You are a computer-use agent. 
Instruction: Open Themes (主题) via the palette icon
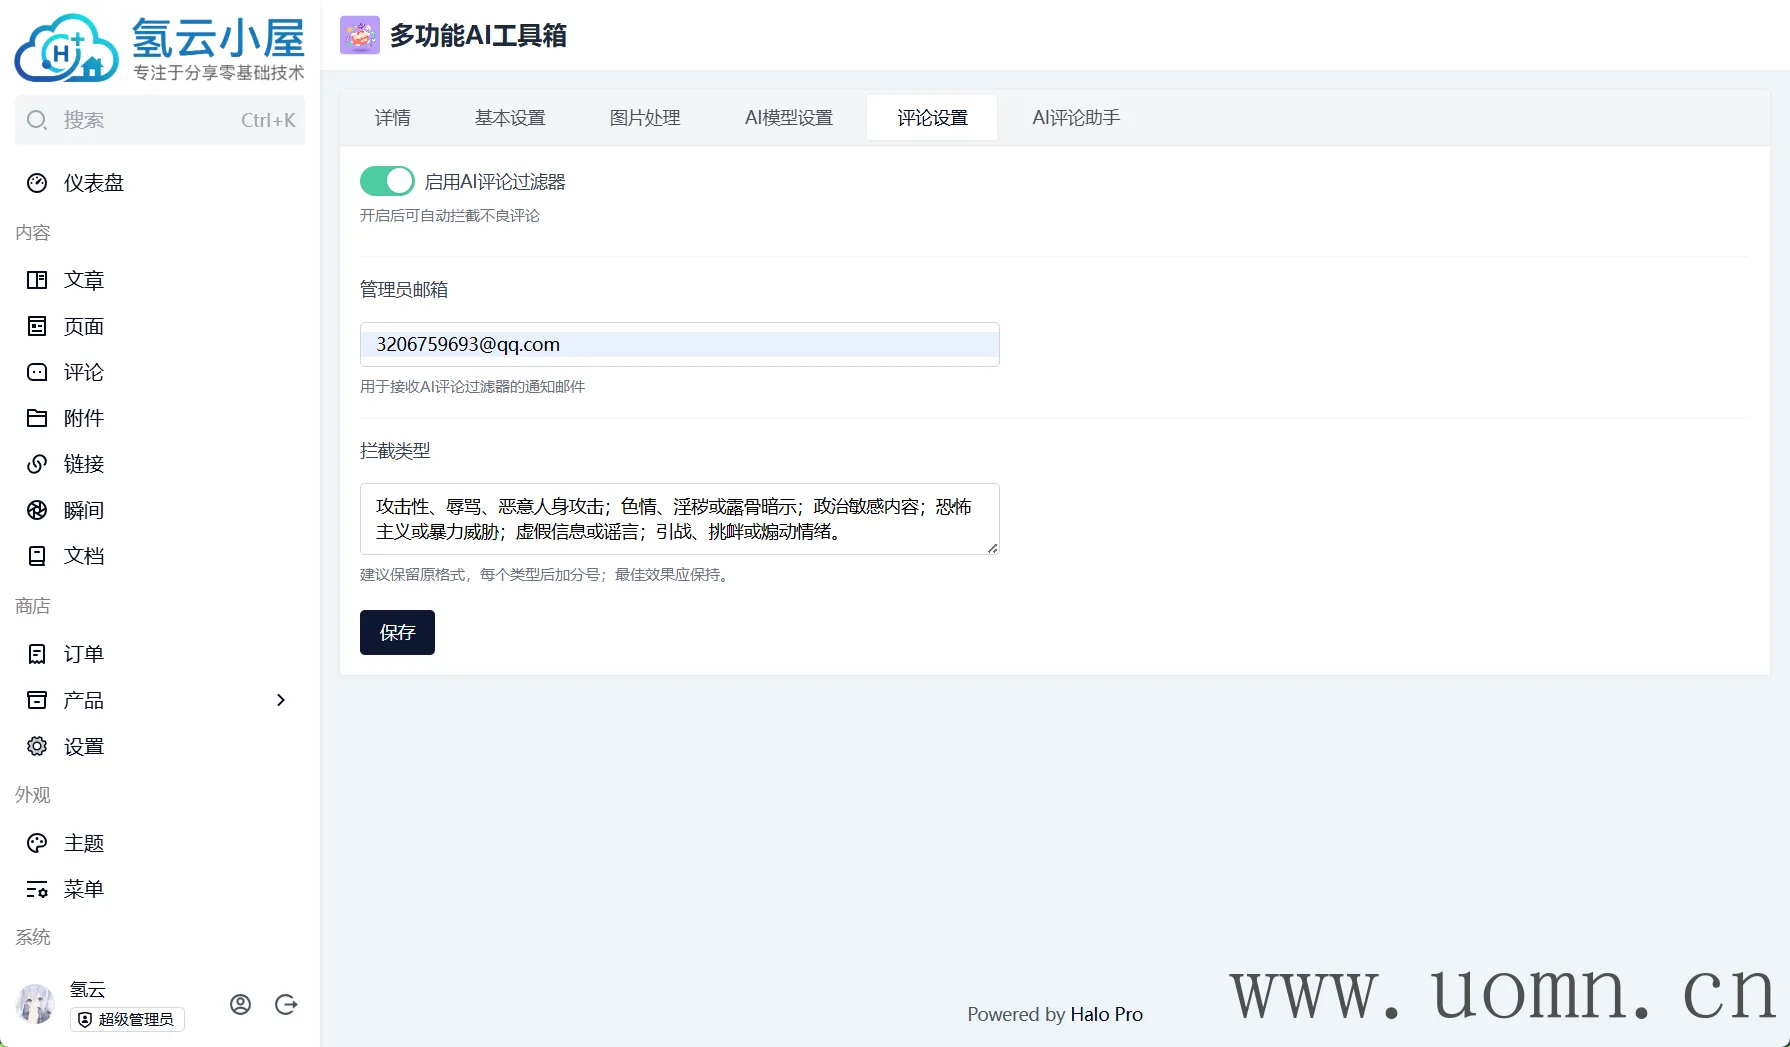point(37,843)
